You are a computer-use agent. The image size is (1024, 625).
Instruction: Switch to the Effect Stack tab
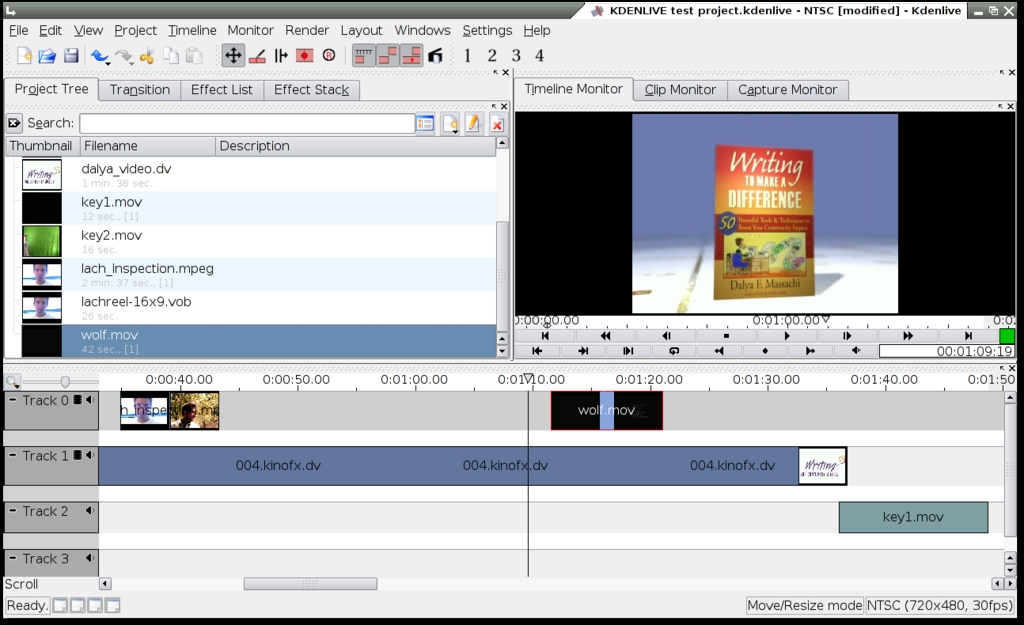click(311, 90)
